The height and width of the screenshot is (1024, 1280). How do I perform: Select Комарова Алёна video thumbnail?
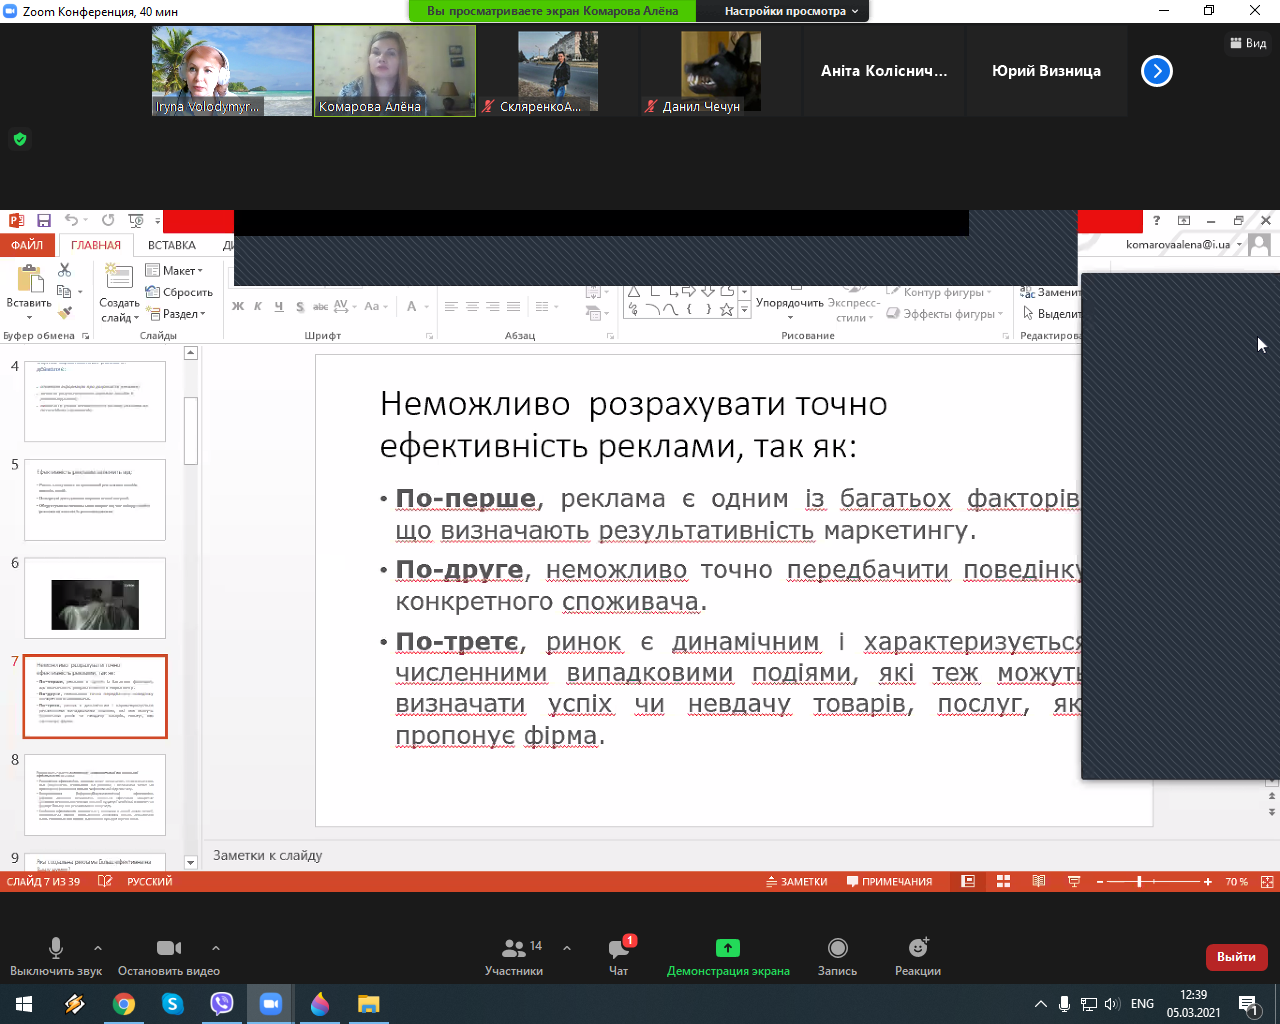coord(395,70)
